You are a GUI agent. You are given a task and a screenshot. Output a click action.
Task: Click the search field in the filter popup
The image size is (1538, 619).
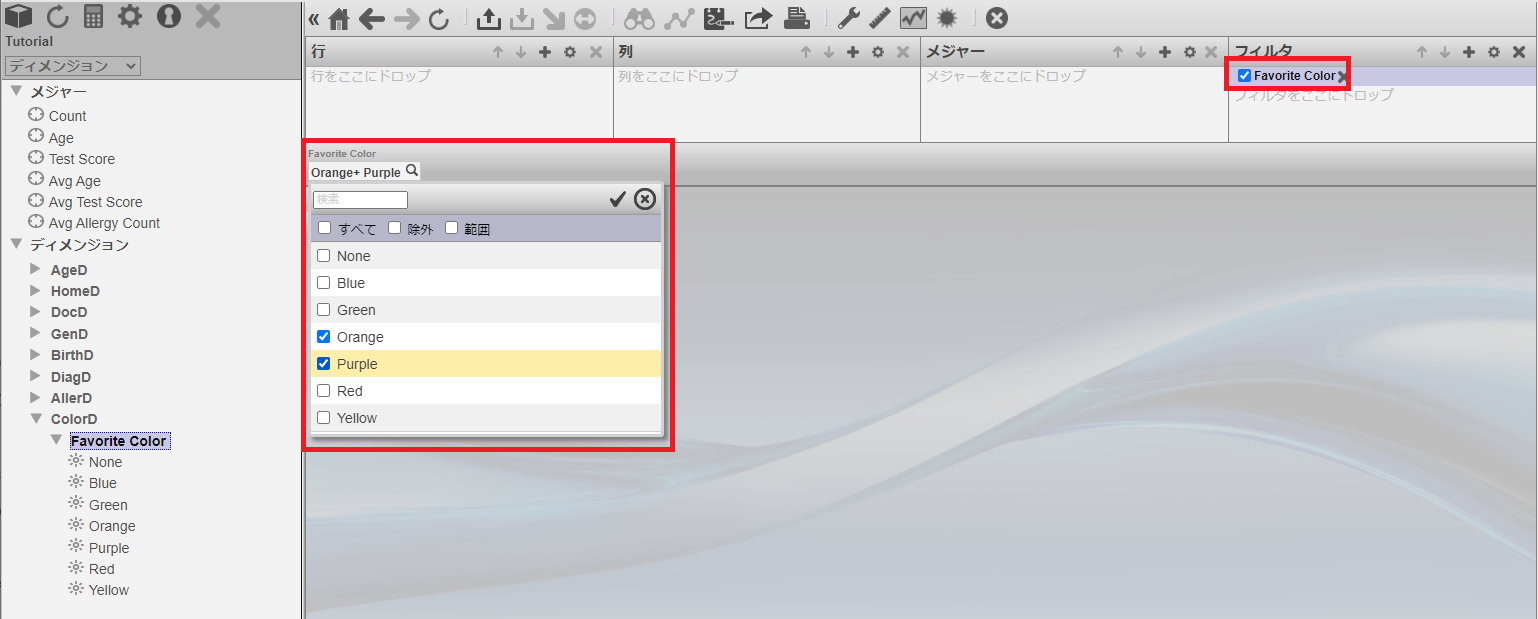[x=361, y=200]
